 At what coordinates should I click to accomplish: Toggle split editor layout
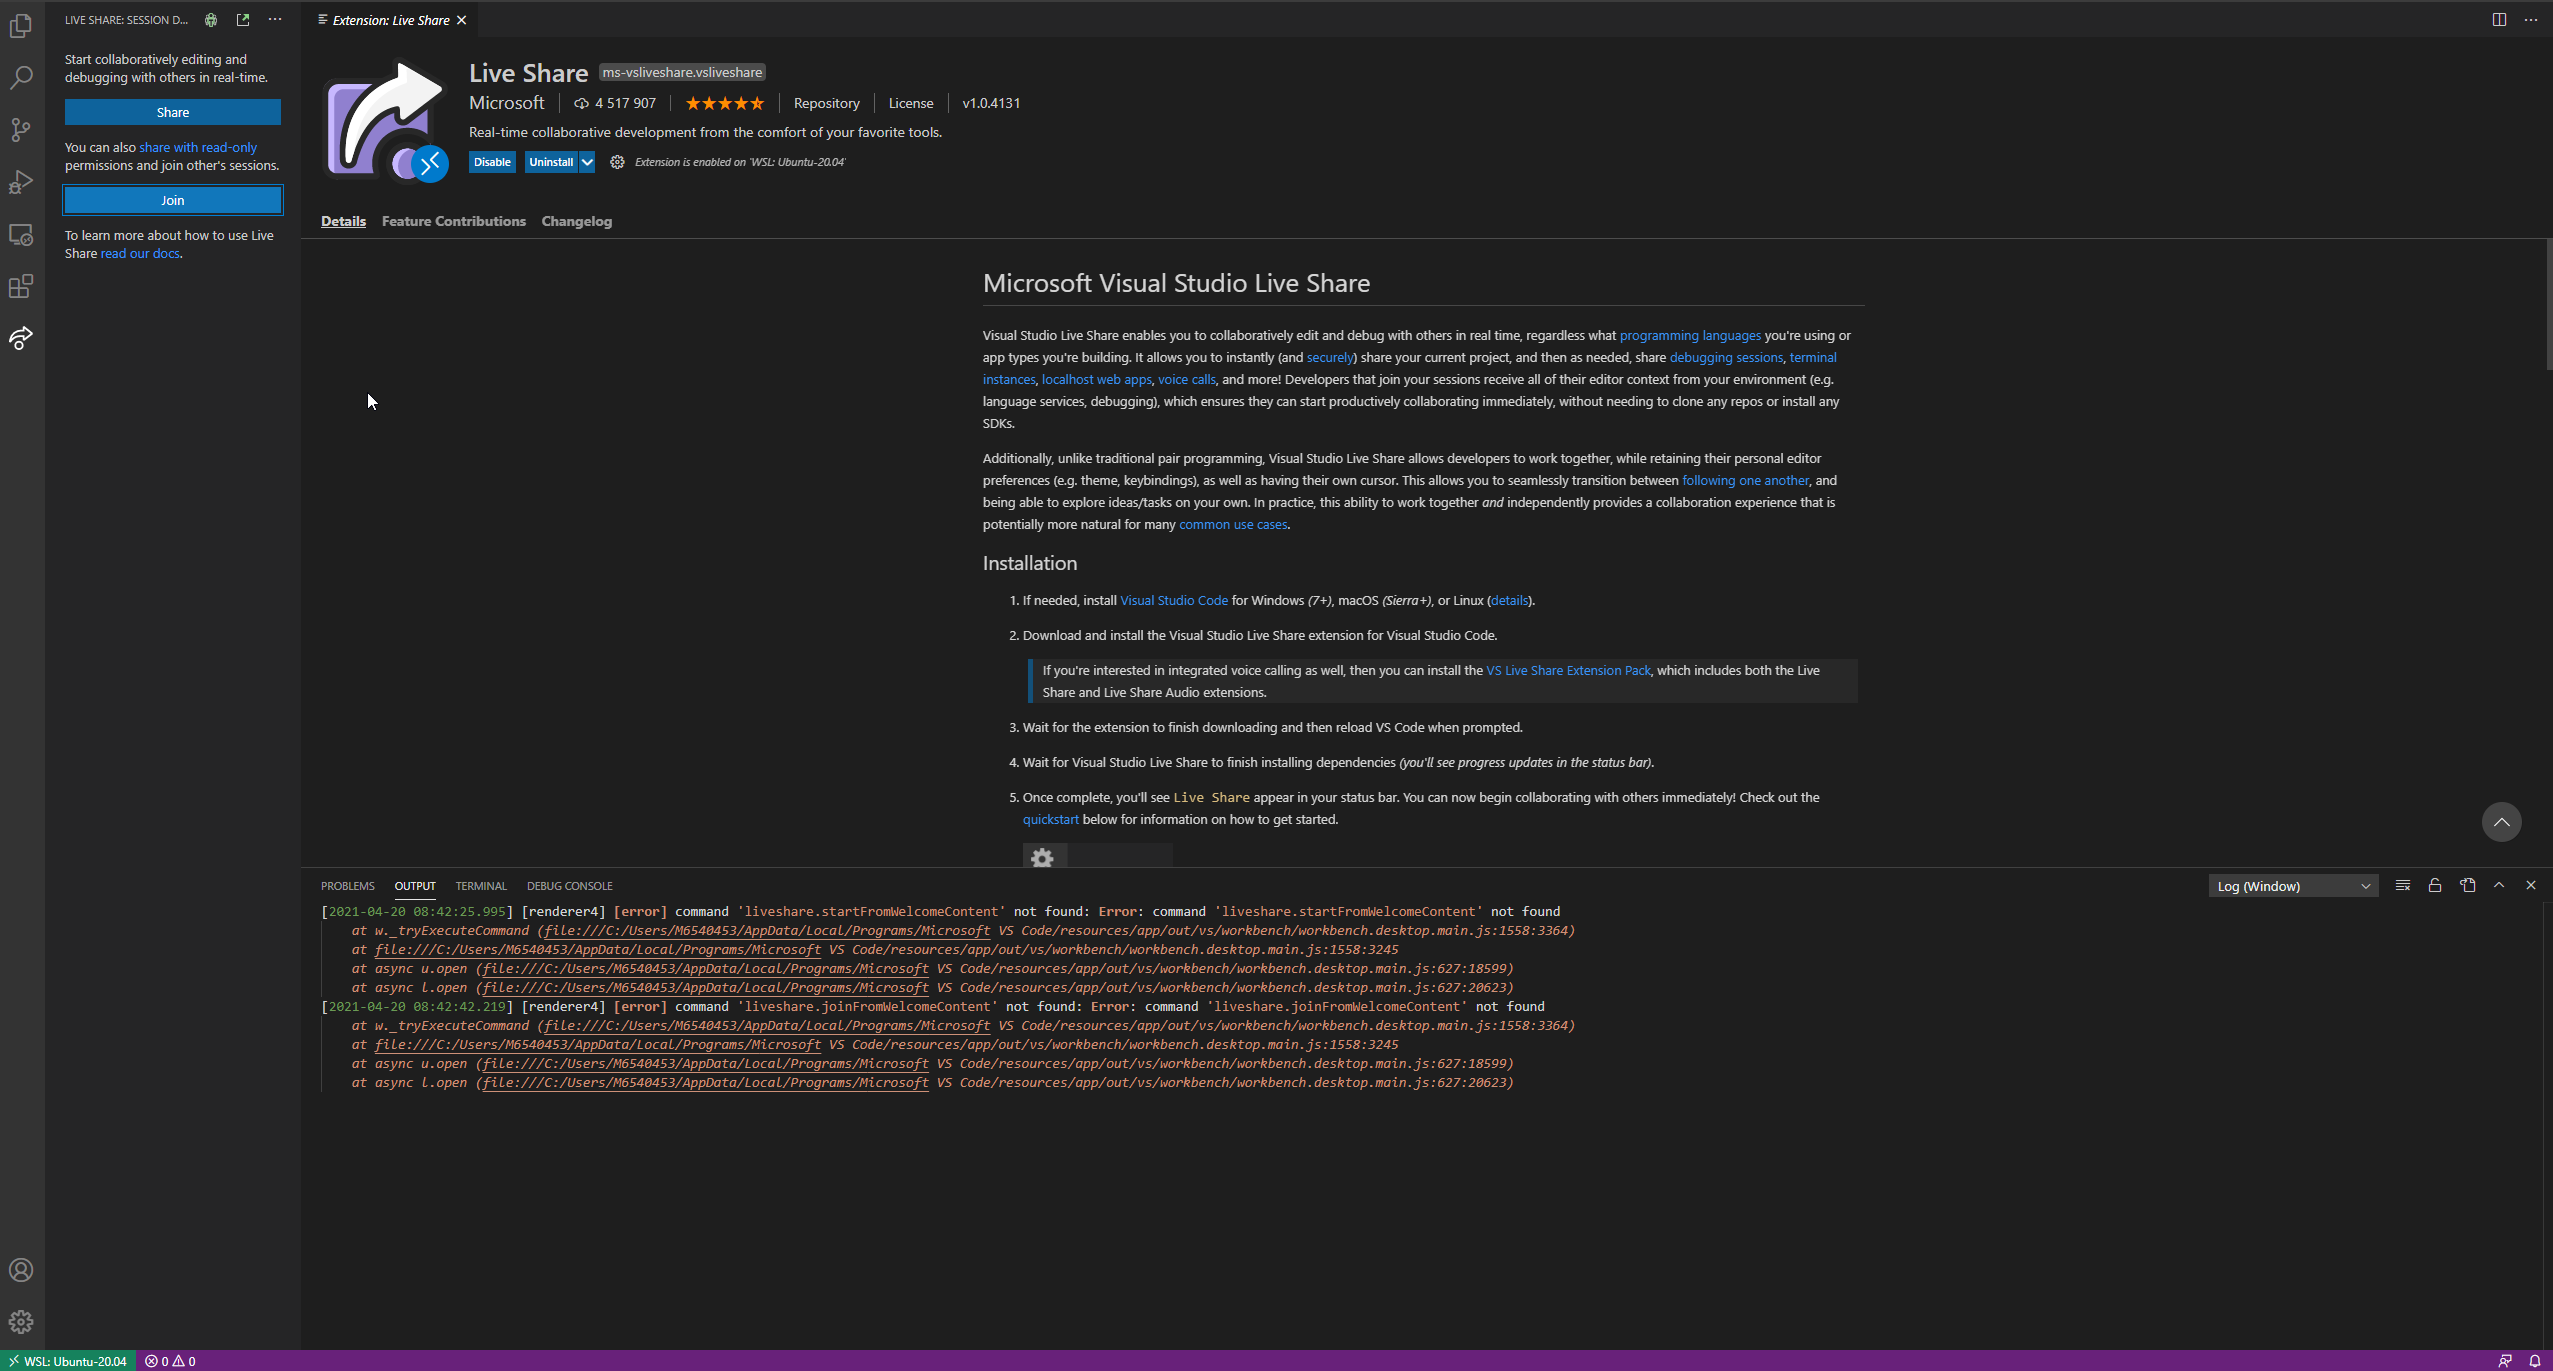[2499, 20]
